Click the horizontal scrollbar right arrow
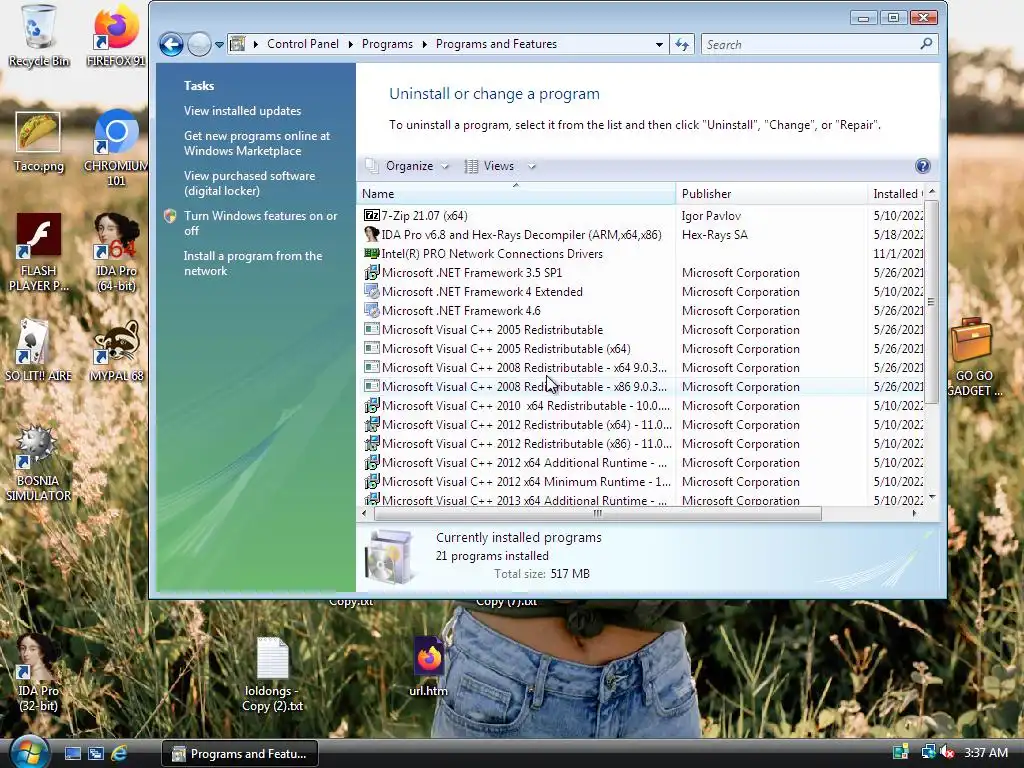 (x=914, y=514)
